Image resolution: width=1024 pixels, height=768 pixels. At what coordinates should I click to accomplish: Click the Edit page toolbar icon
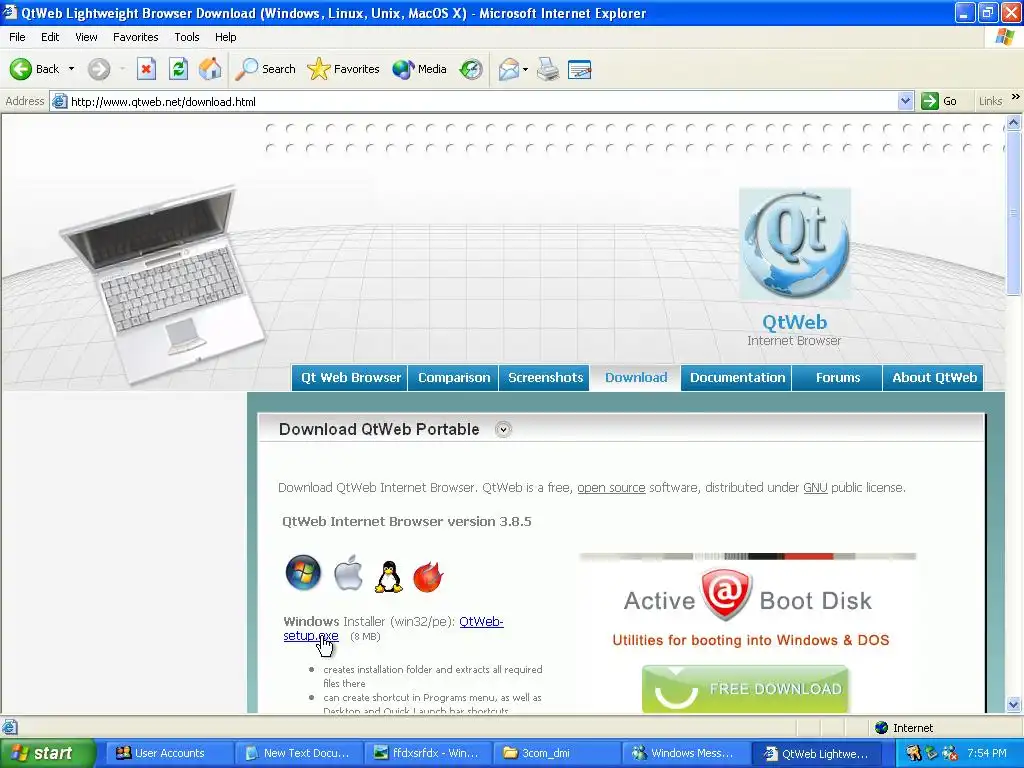coord(579,69)
